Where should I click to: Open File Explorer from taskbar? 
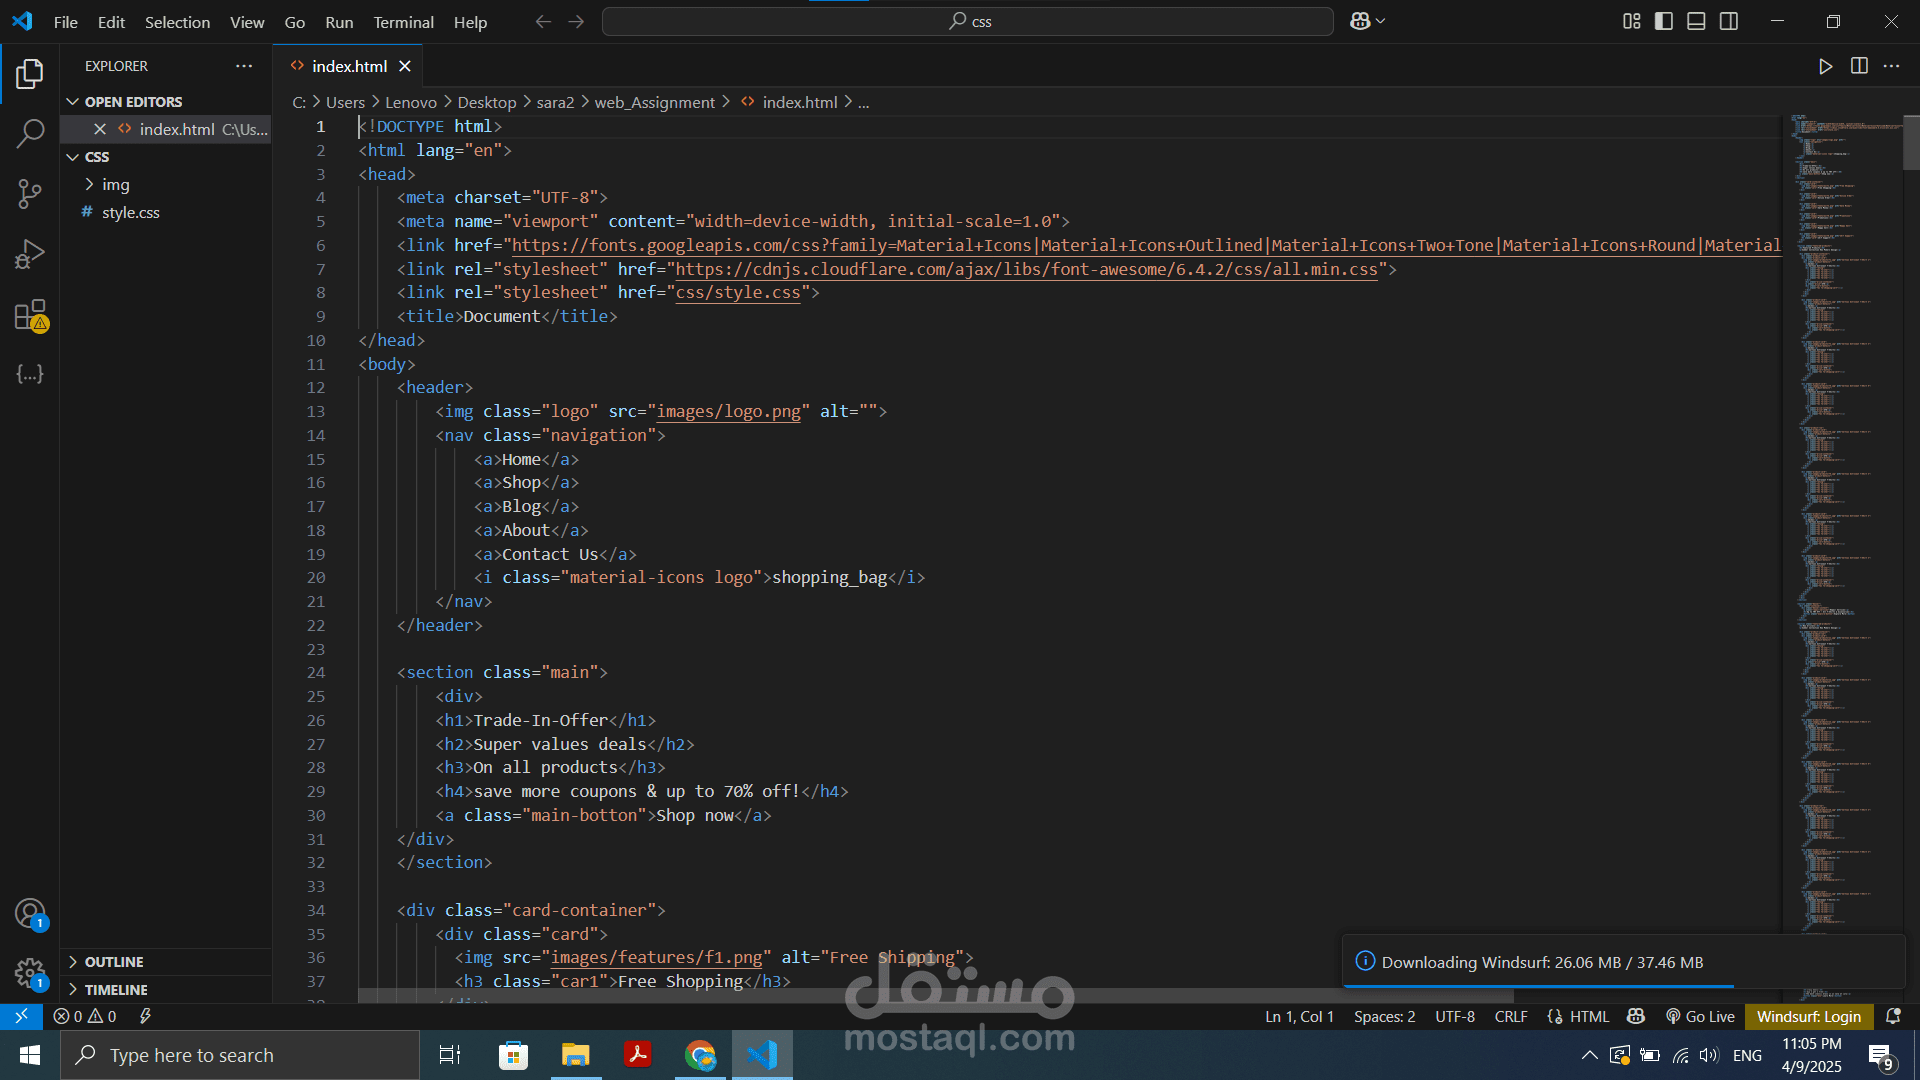pyautogui.click(x=575, y=1055)
